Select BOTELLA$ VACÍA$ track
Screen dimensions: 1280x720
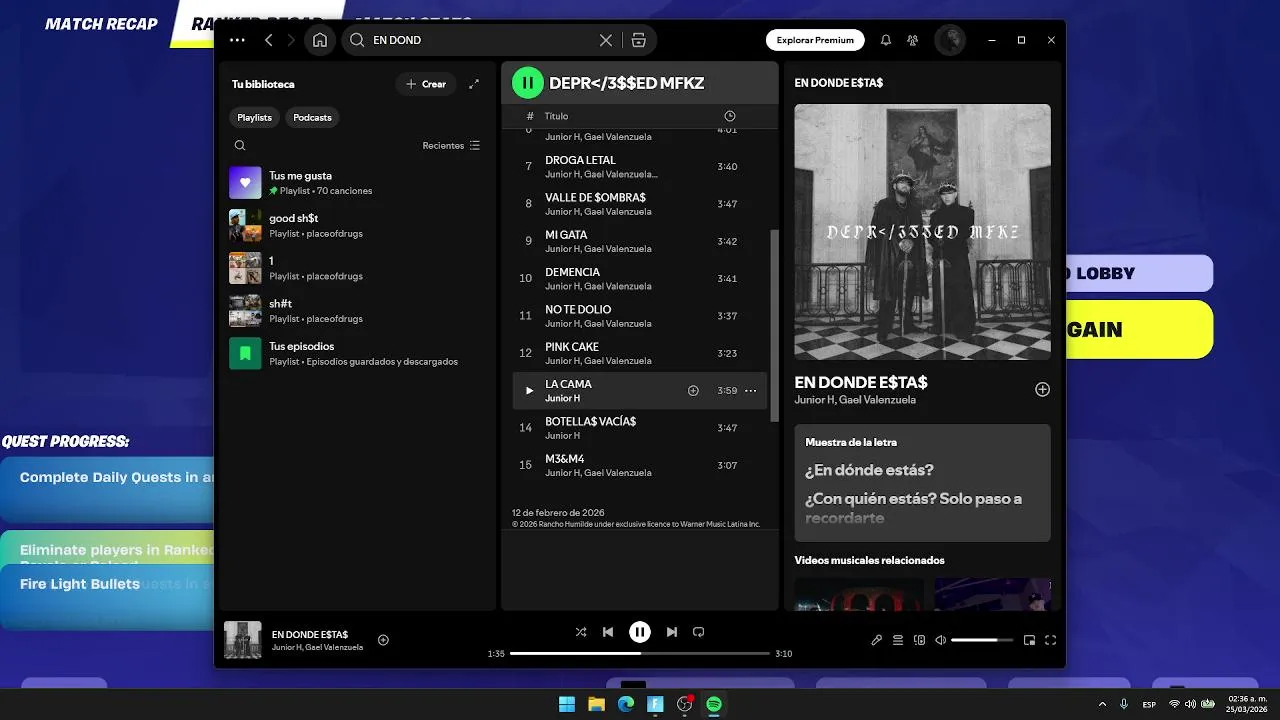[639, 428]
